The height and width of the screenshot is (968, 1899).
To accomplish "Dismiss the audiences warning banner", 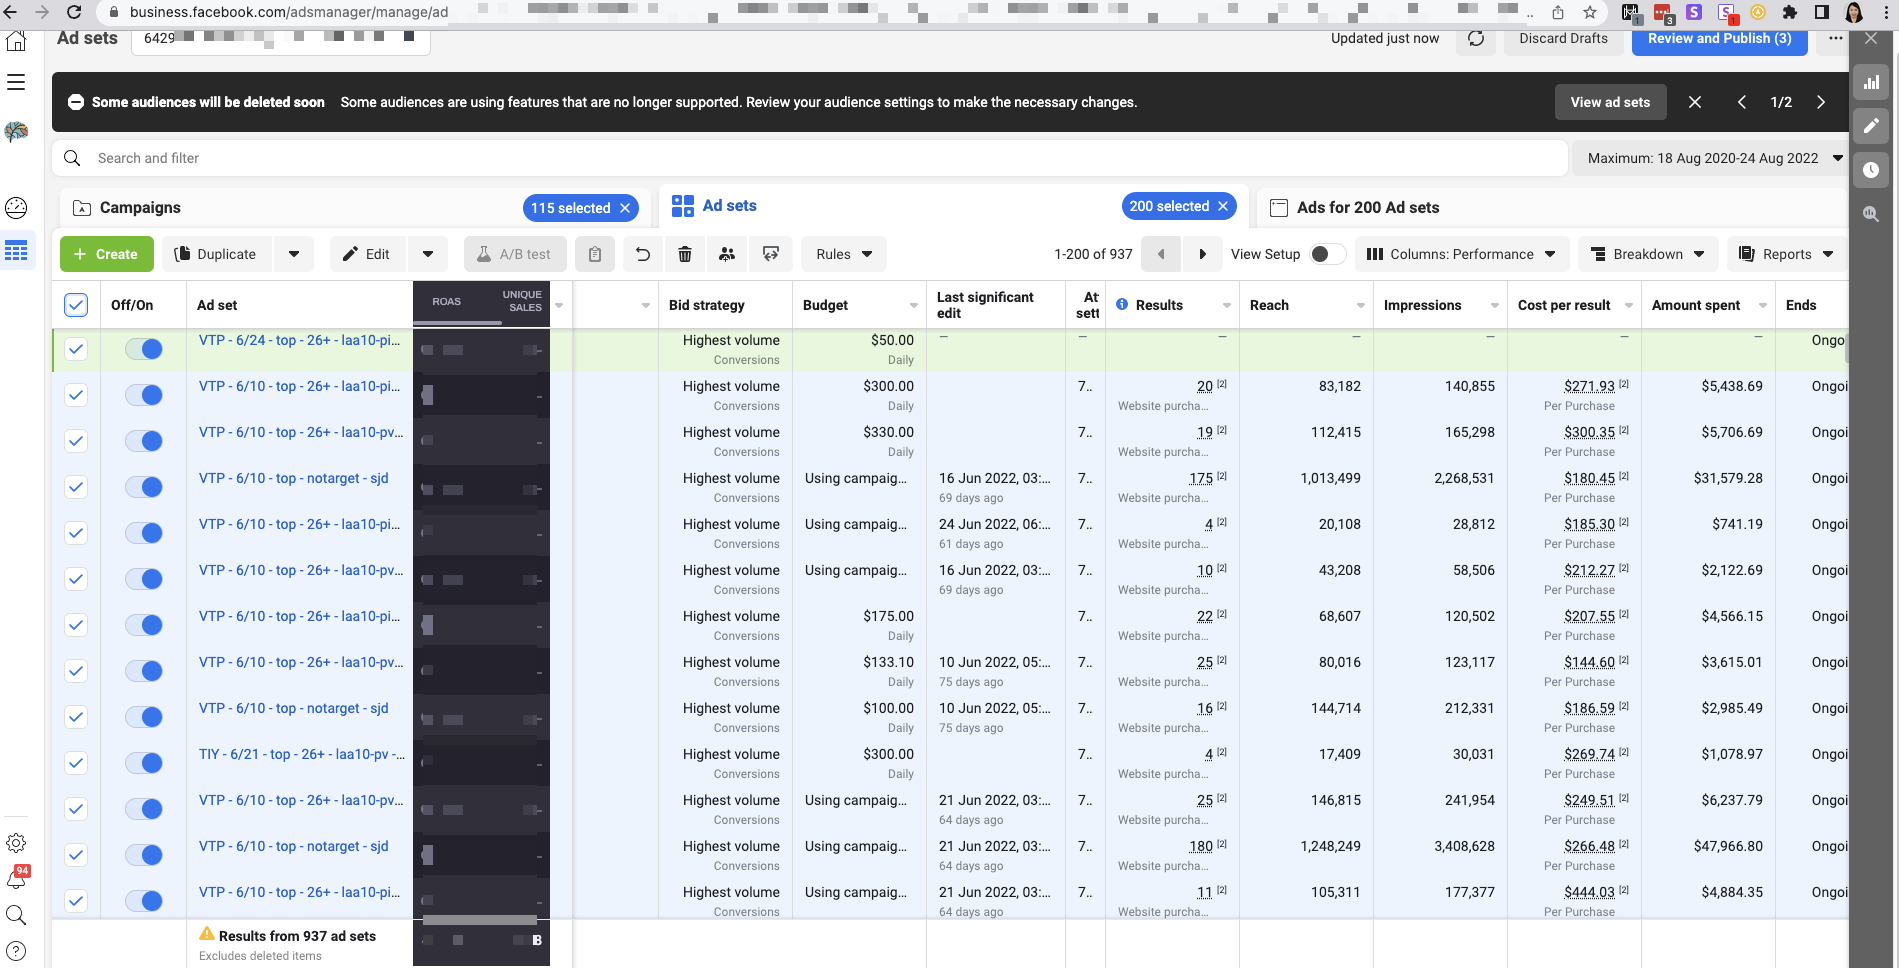I will pyautogui.click(x=1695, y=102).
